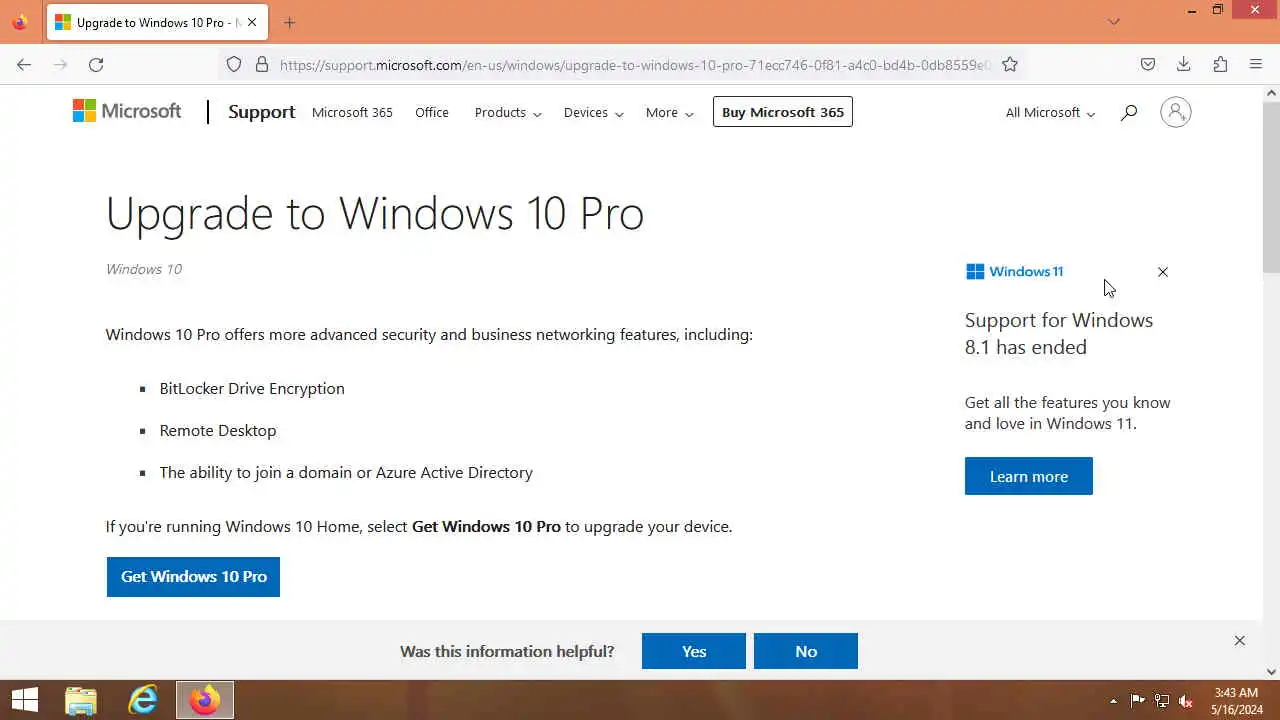The height and width of the screenshot is (720, 1280).
Task: Dismiss the Windows 11 promo panel
Action: tap(1163, 272)
